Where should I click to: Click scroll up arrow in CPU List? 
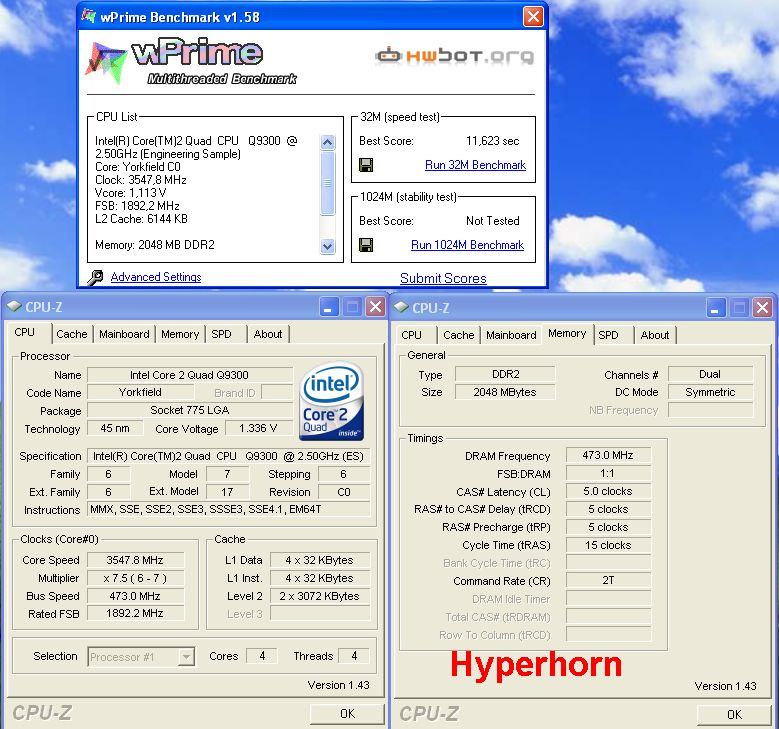(327, 143)
